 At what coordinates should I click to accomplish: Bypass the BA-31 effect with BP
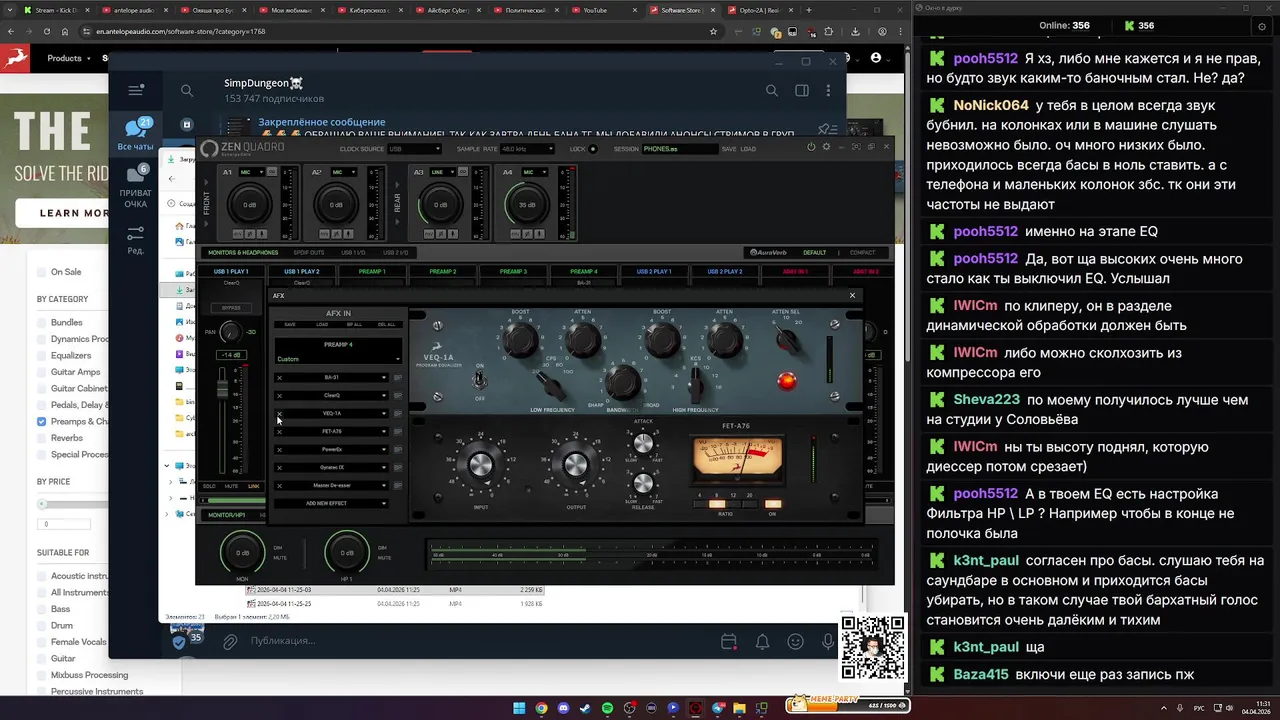point(397,378)
